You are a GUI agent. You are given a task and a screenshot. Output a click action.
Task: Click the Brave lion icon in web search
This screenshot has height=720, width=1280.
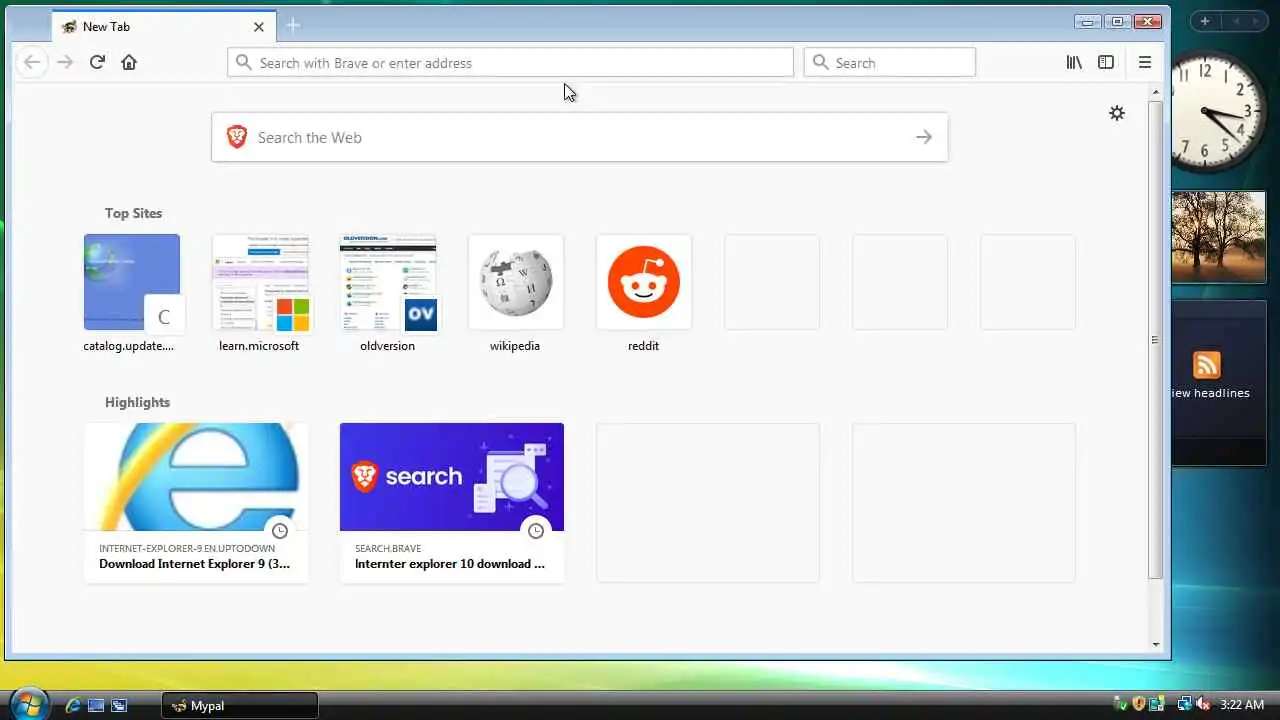(x=236, y=137)
